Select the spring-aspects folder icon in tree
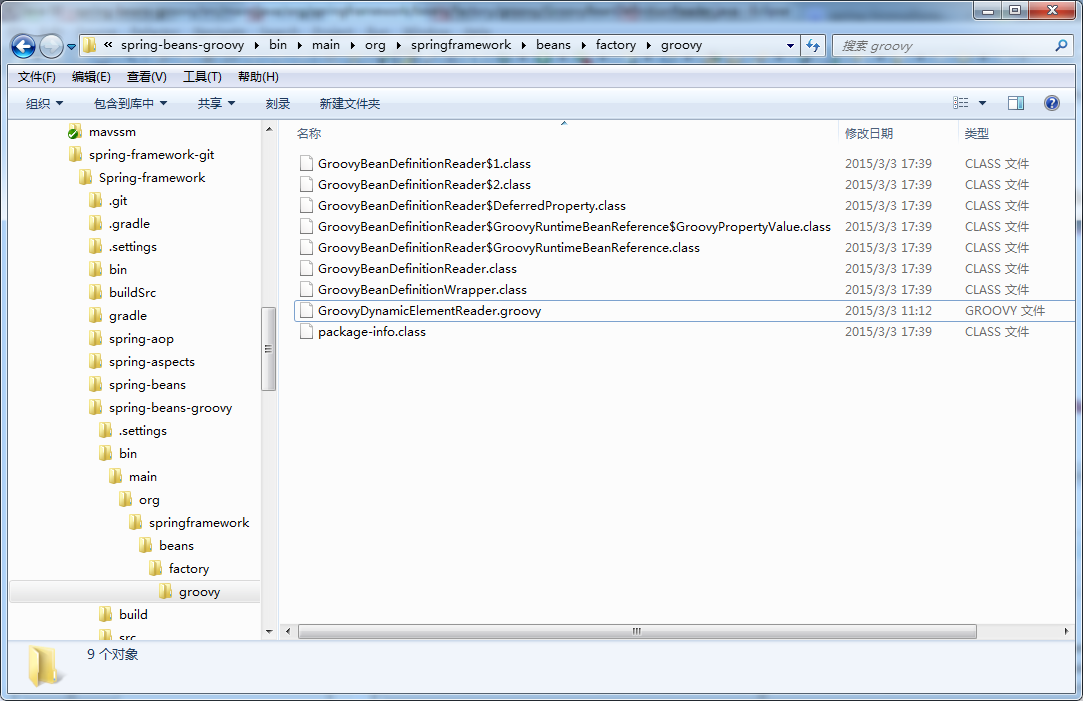Image resolution: width=1083 pixels, height=701 pixels. click(x=96, y=362)
